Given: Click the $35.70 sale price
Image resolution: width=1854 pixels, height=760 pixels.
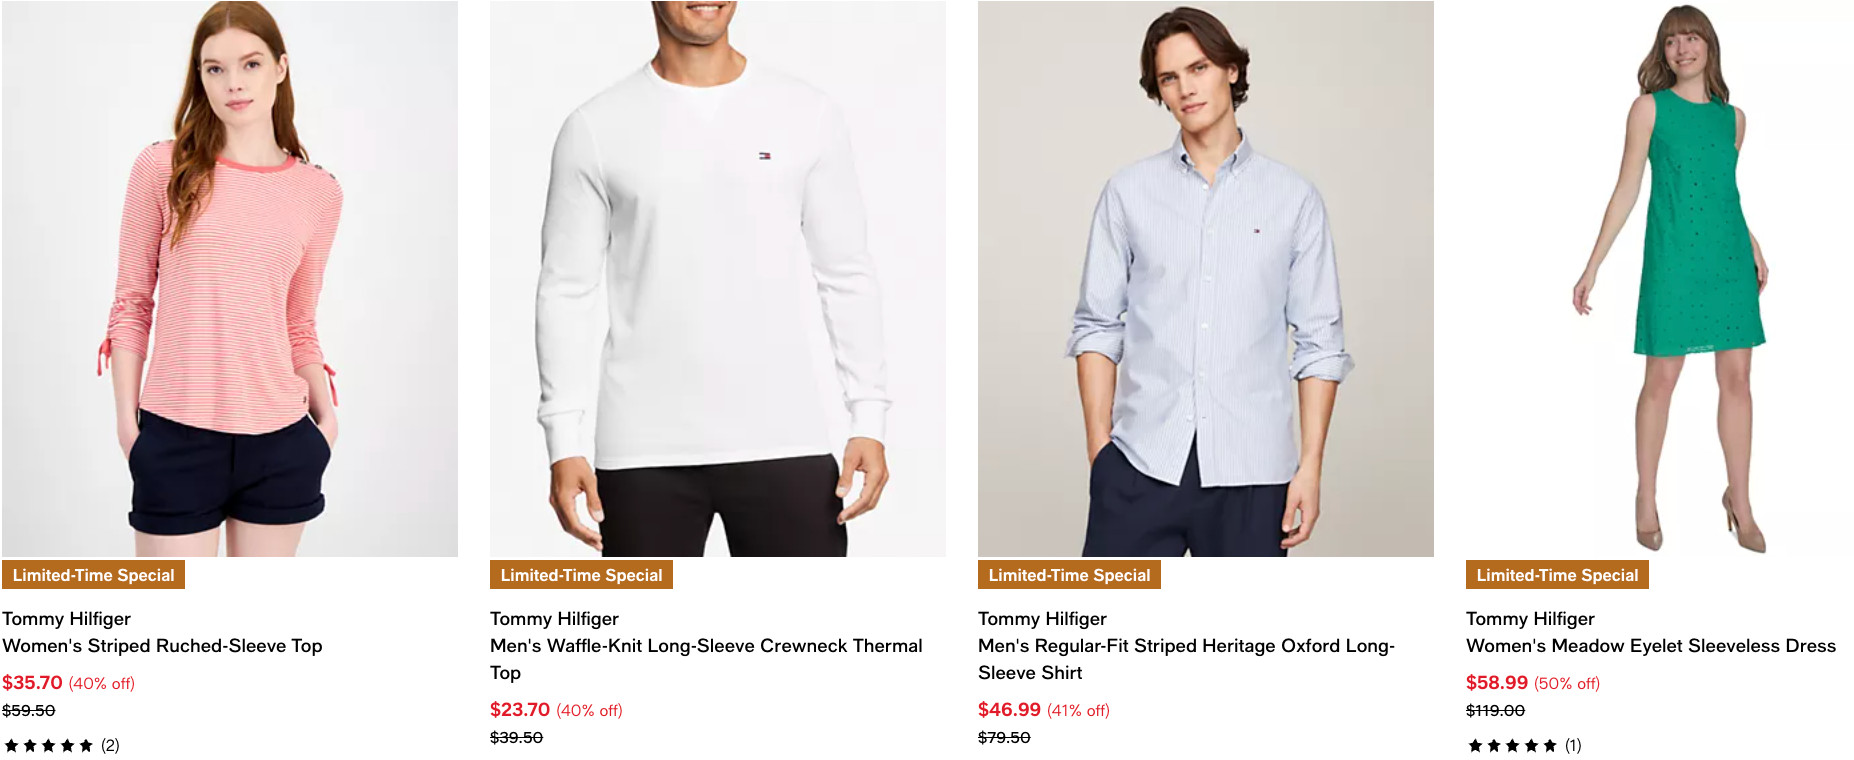Looking at the screenshot, I should tap(32, 683).
